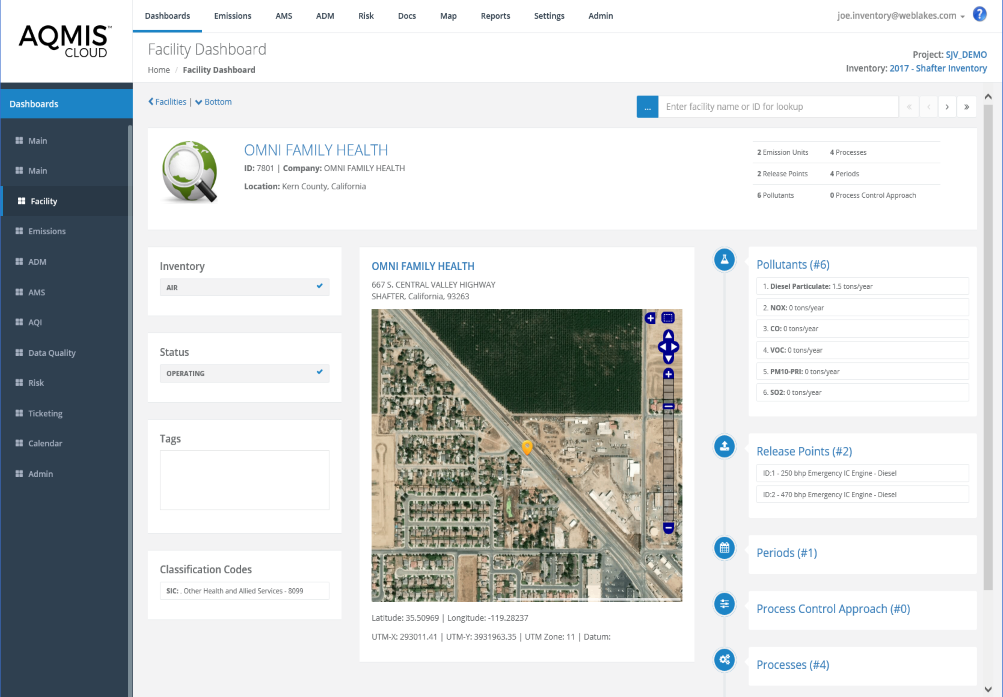Go to first facility record
Image resolution: width=1003 pixels, height=697 pixels.
click(908, 107)
